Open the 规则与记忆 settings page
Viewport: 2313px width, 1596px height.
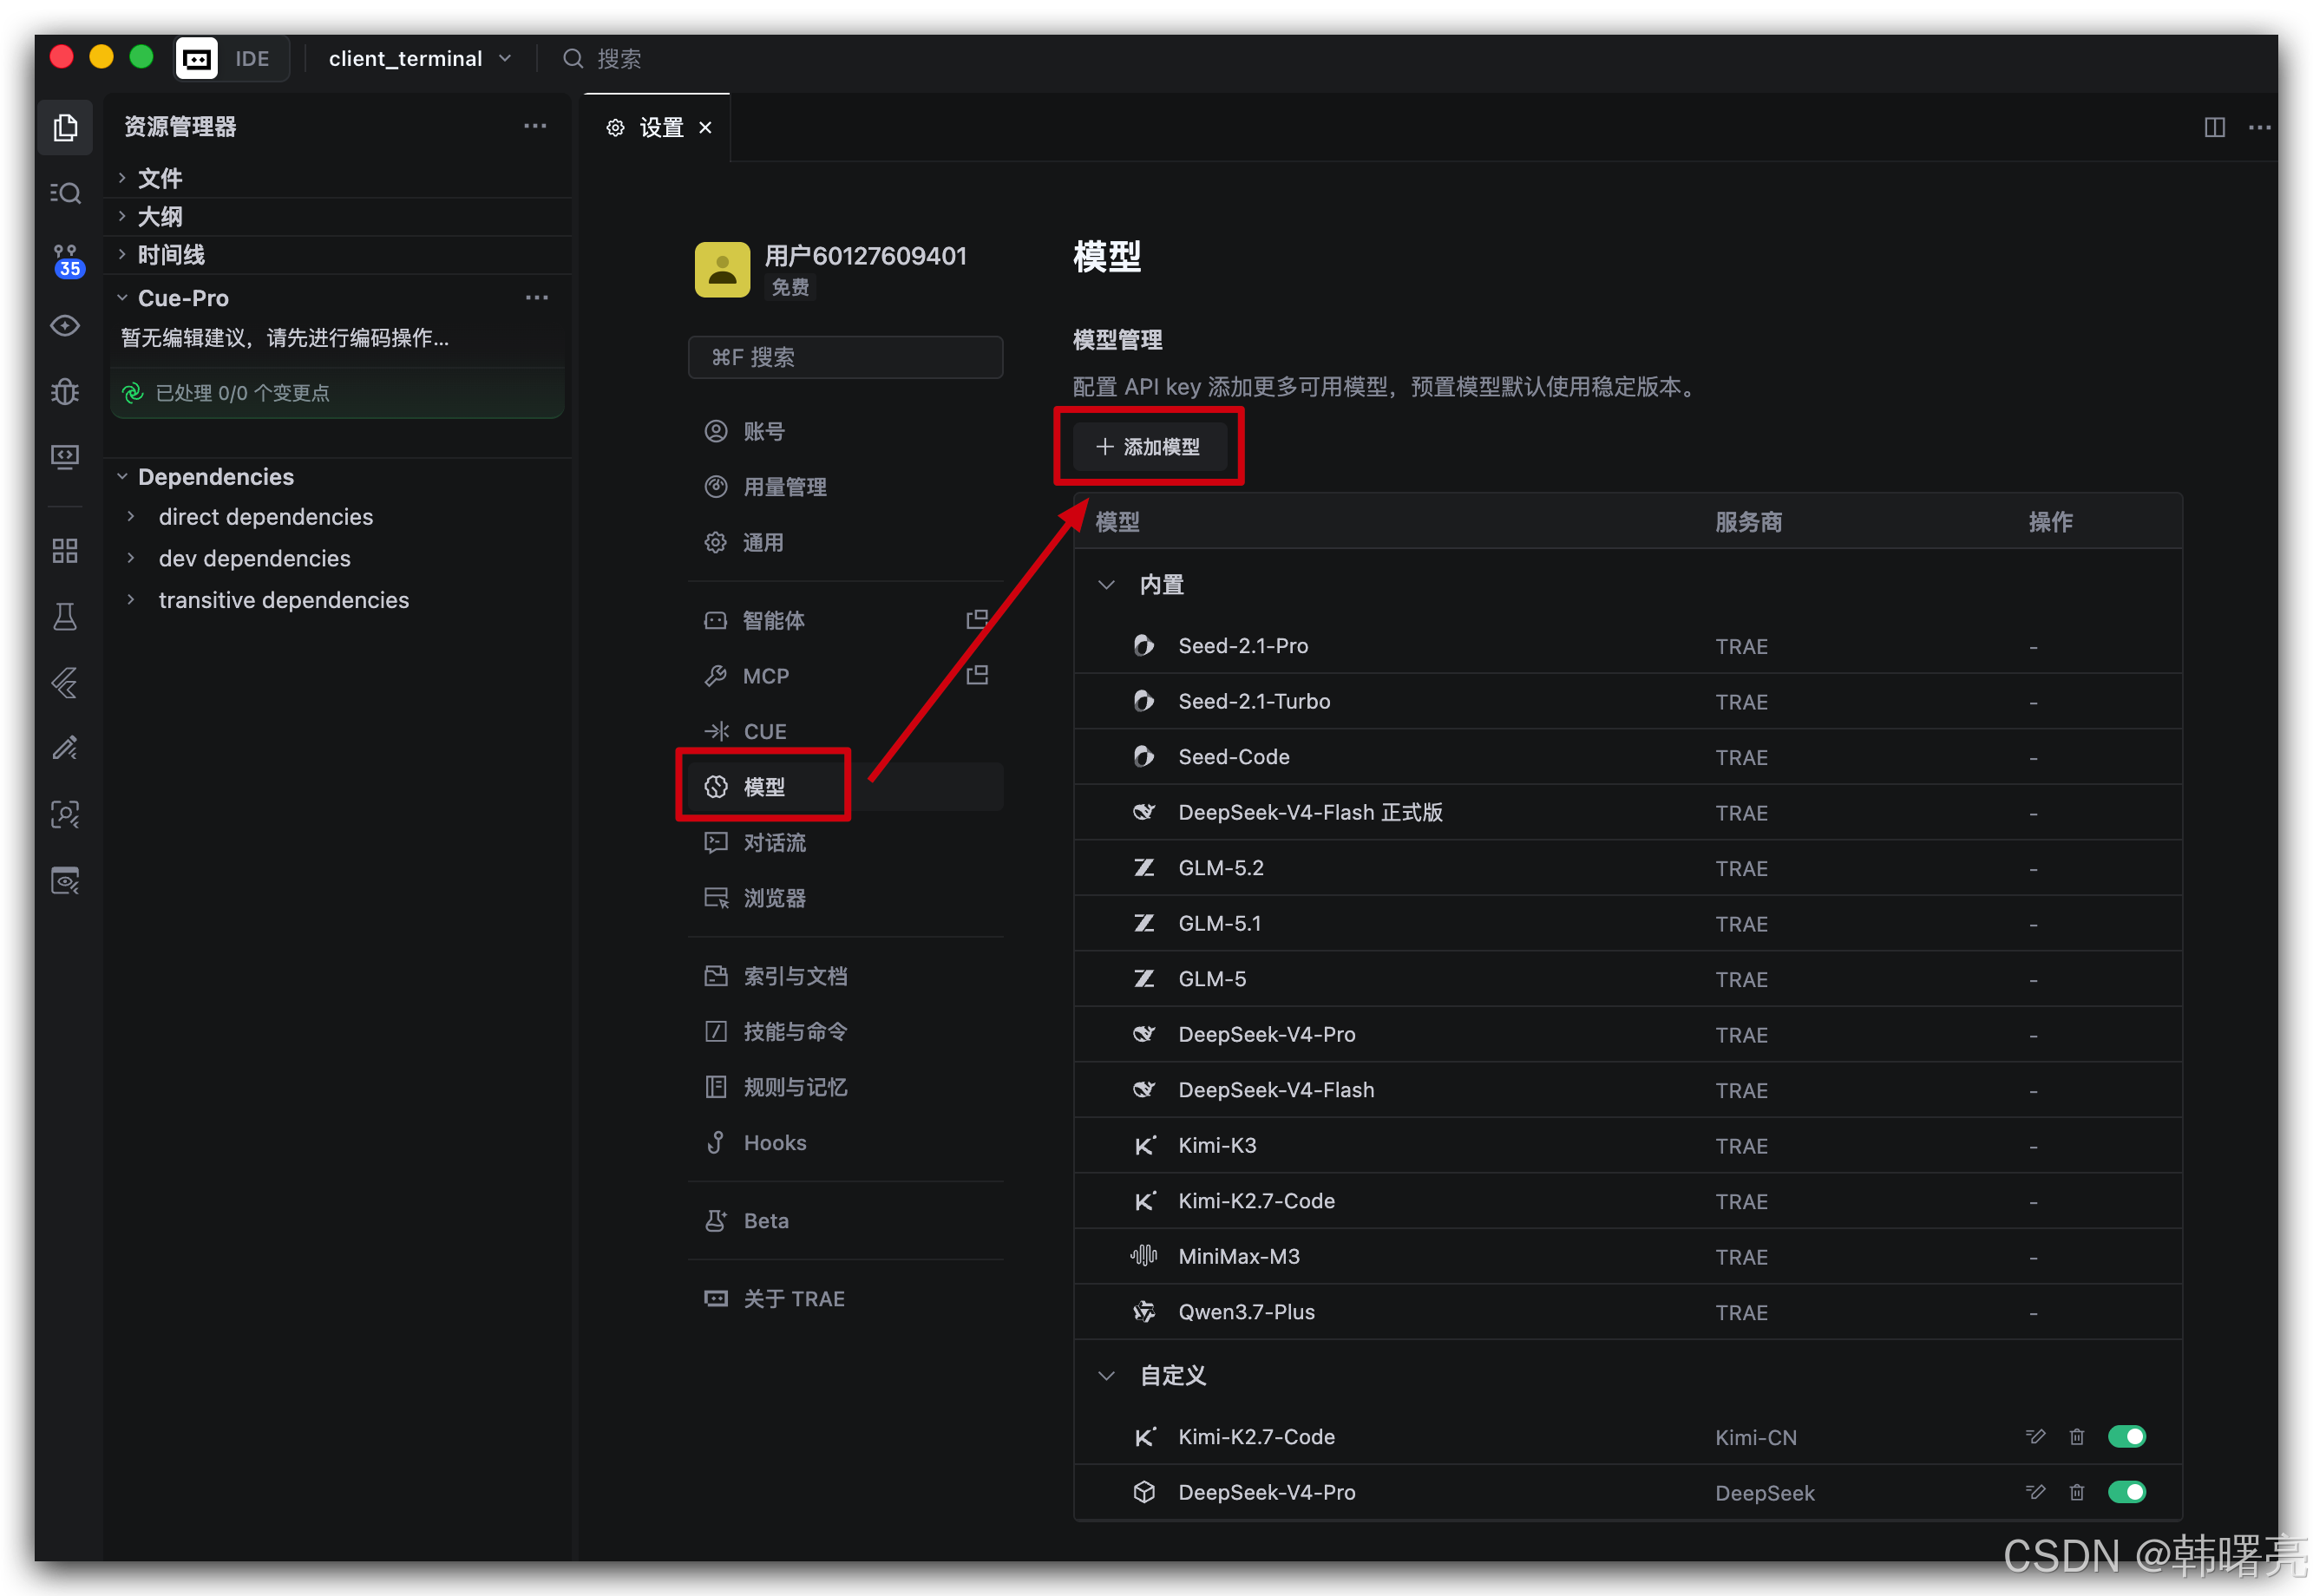[x=845, y=1086]
